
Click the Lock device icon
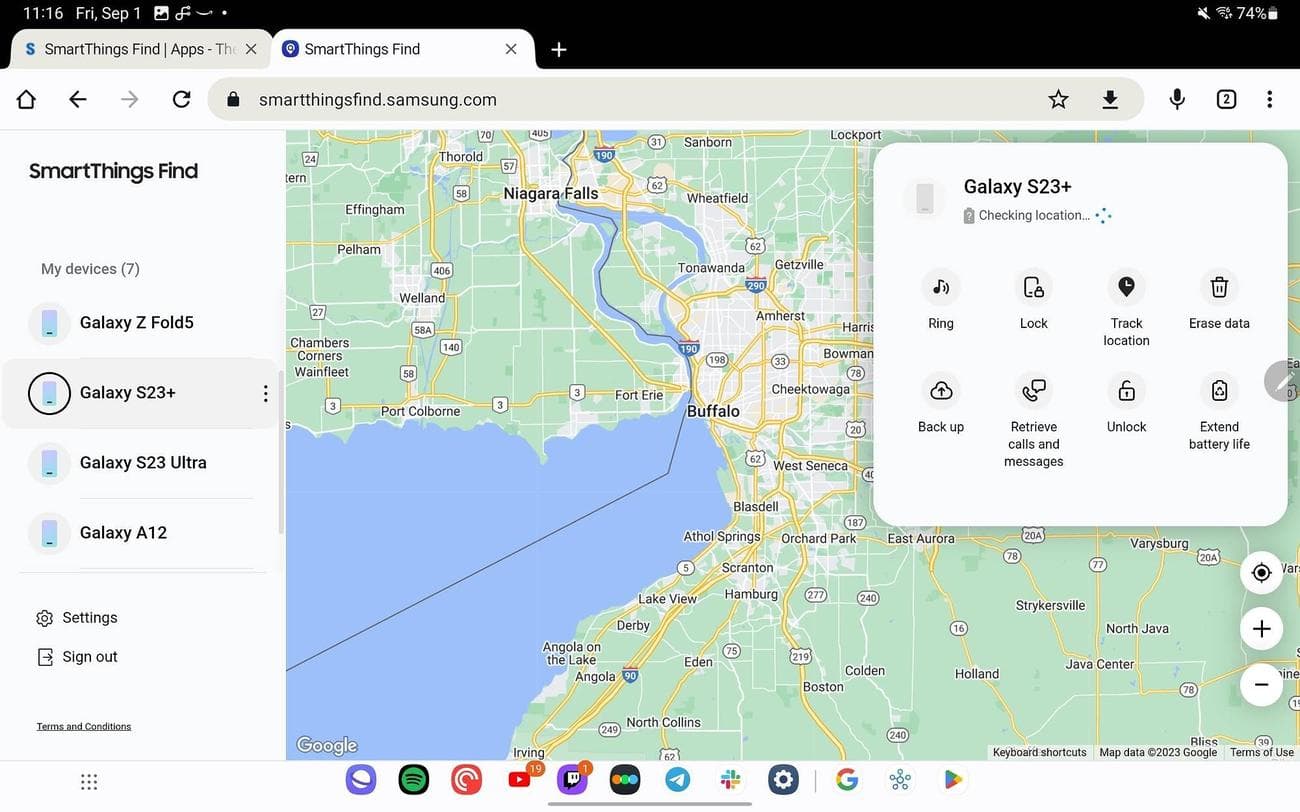point(1033,288)
